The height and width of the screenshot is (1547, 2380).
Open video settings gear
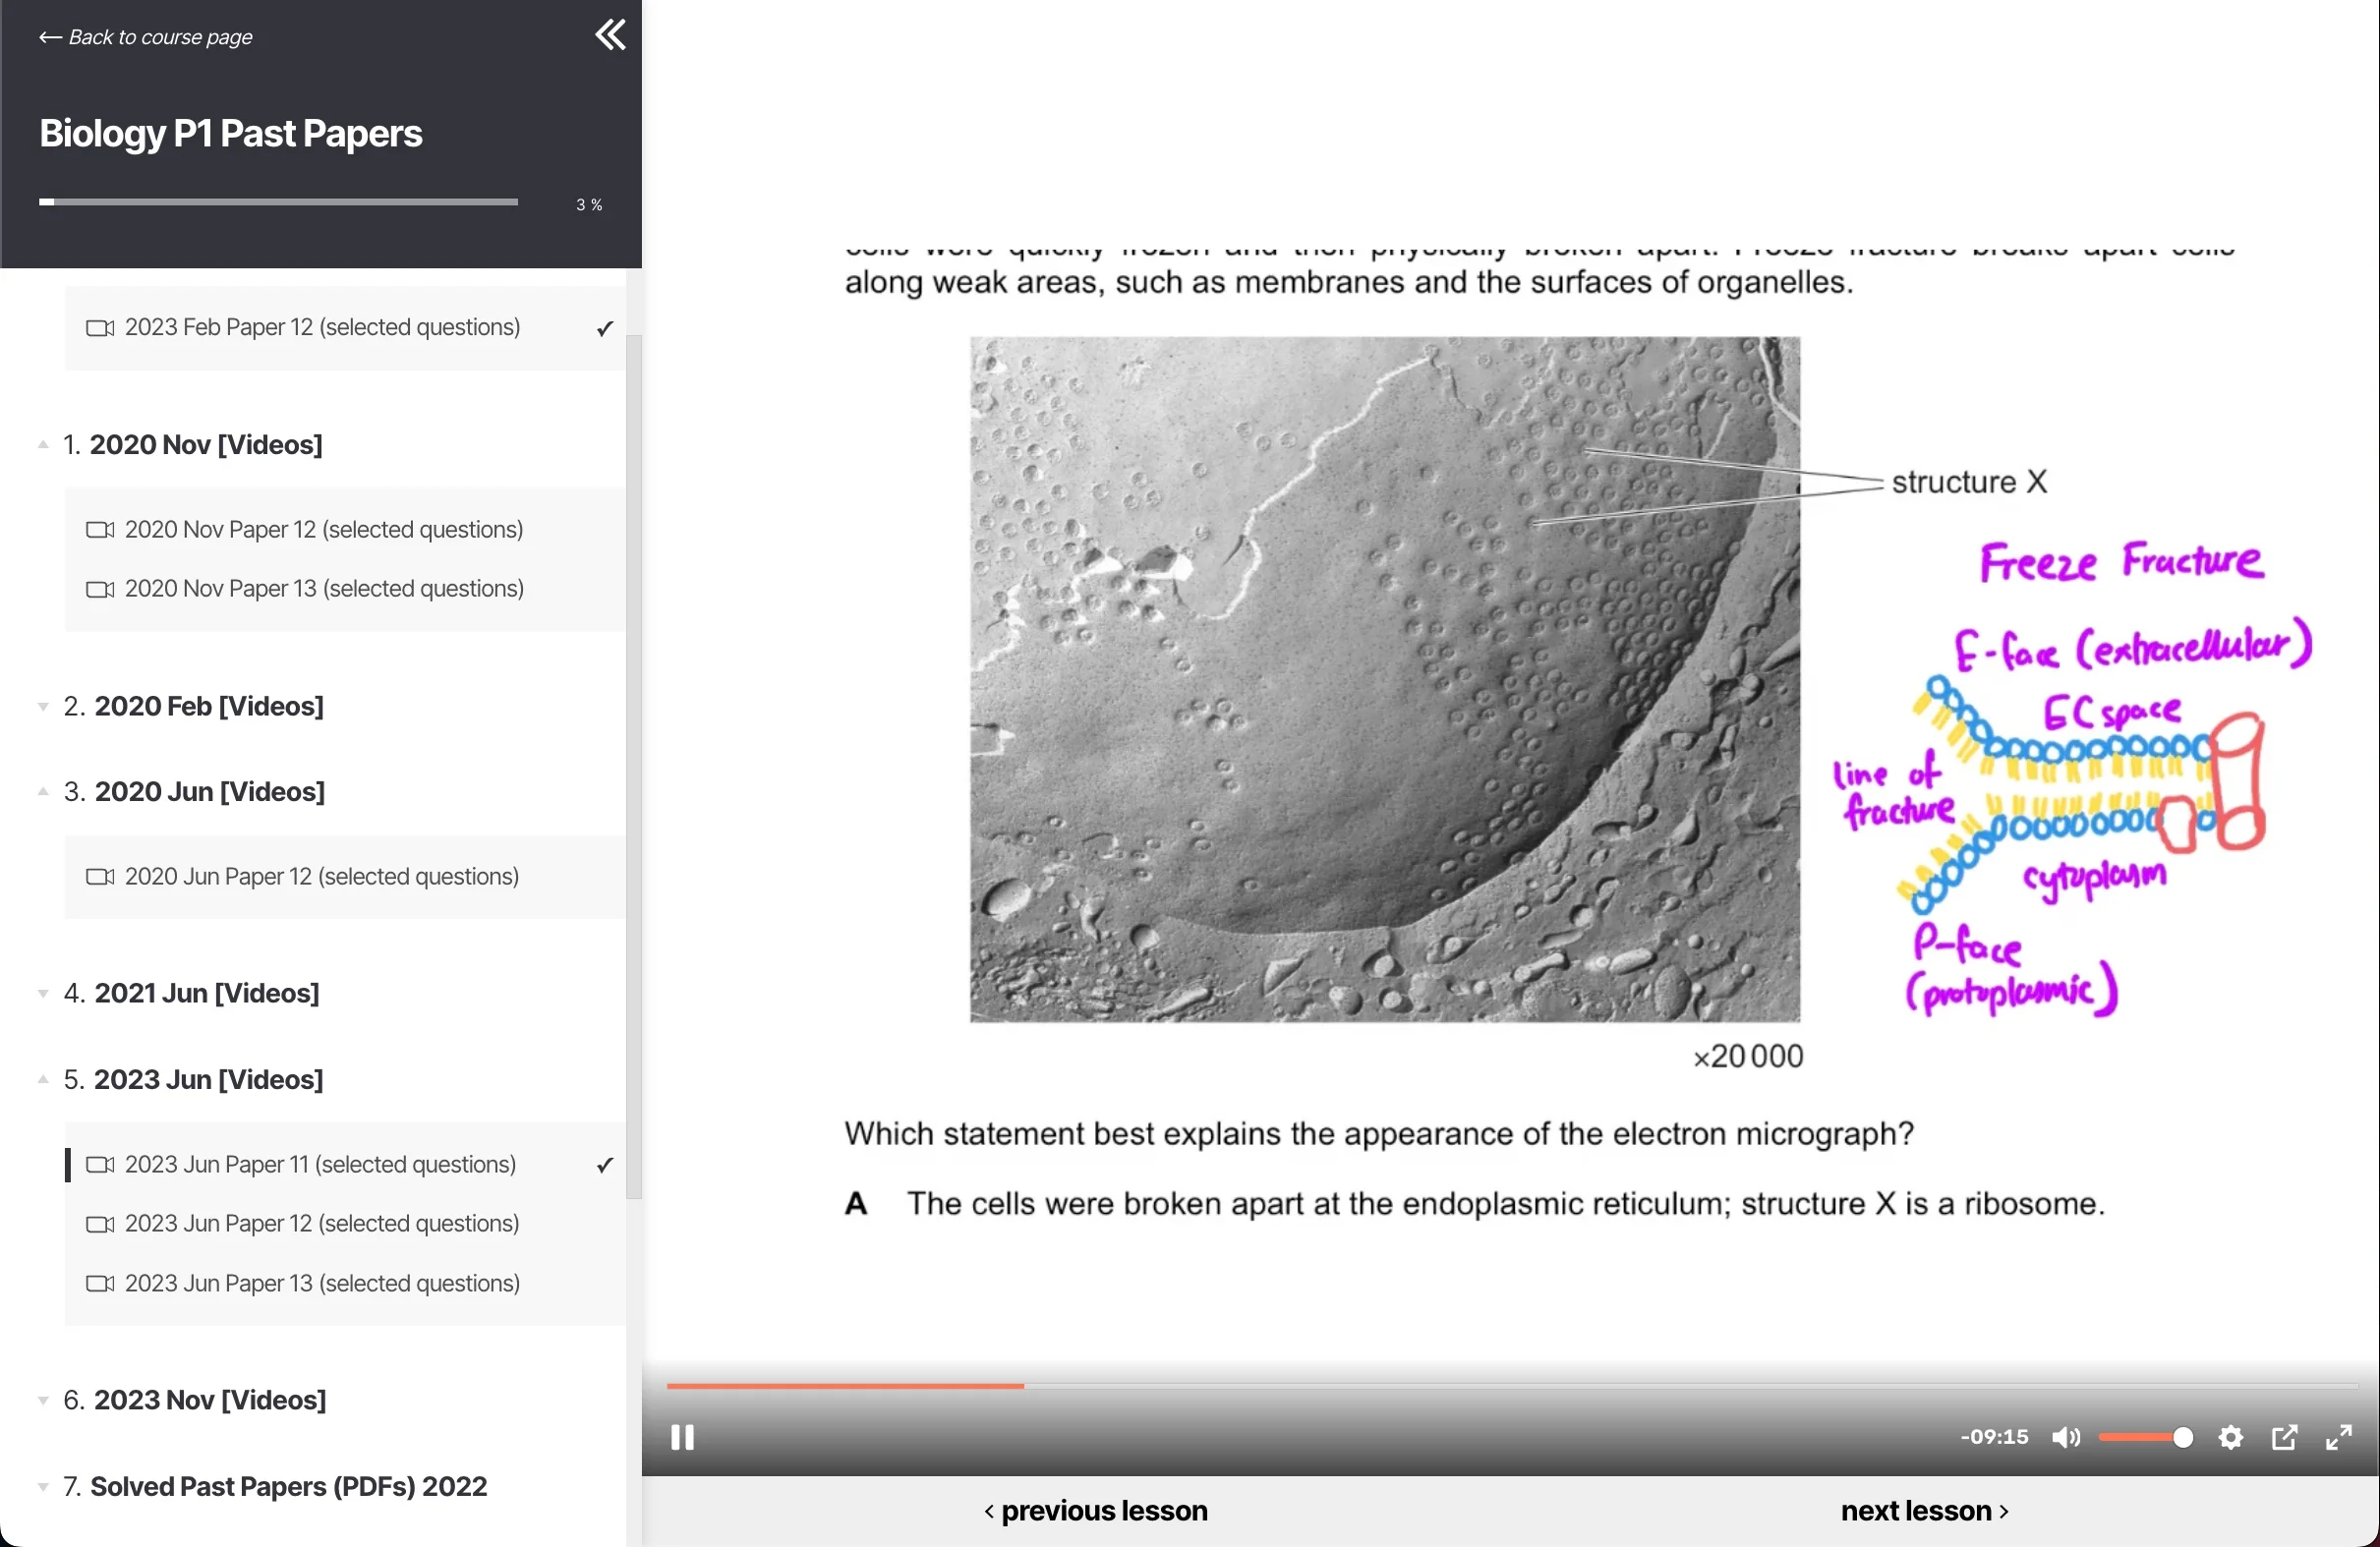(2230, 1437)
